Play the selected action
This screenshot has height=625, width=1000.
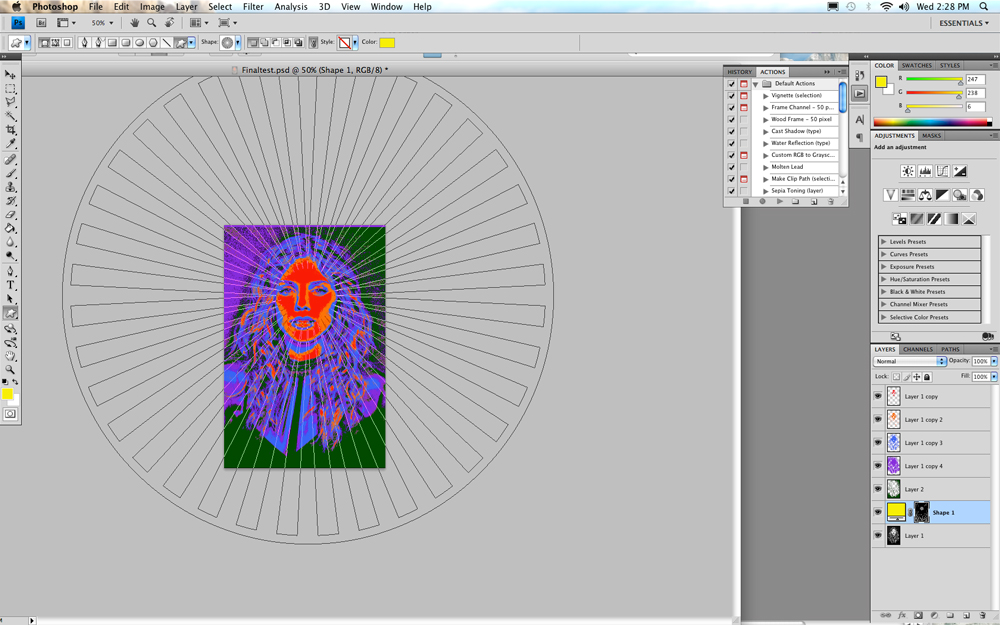779,202
